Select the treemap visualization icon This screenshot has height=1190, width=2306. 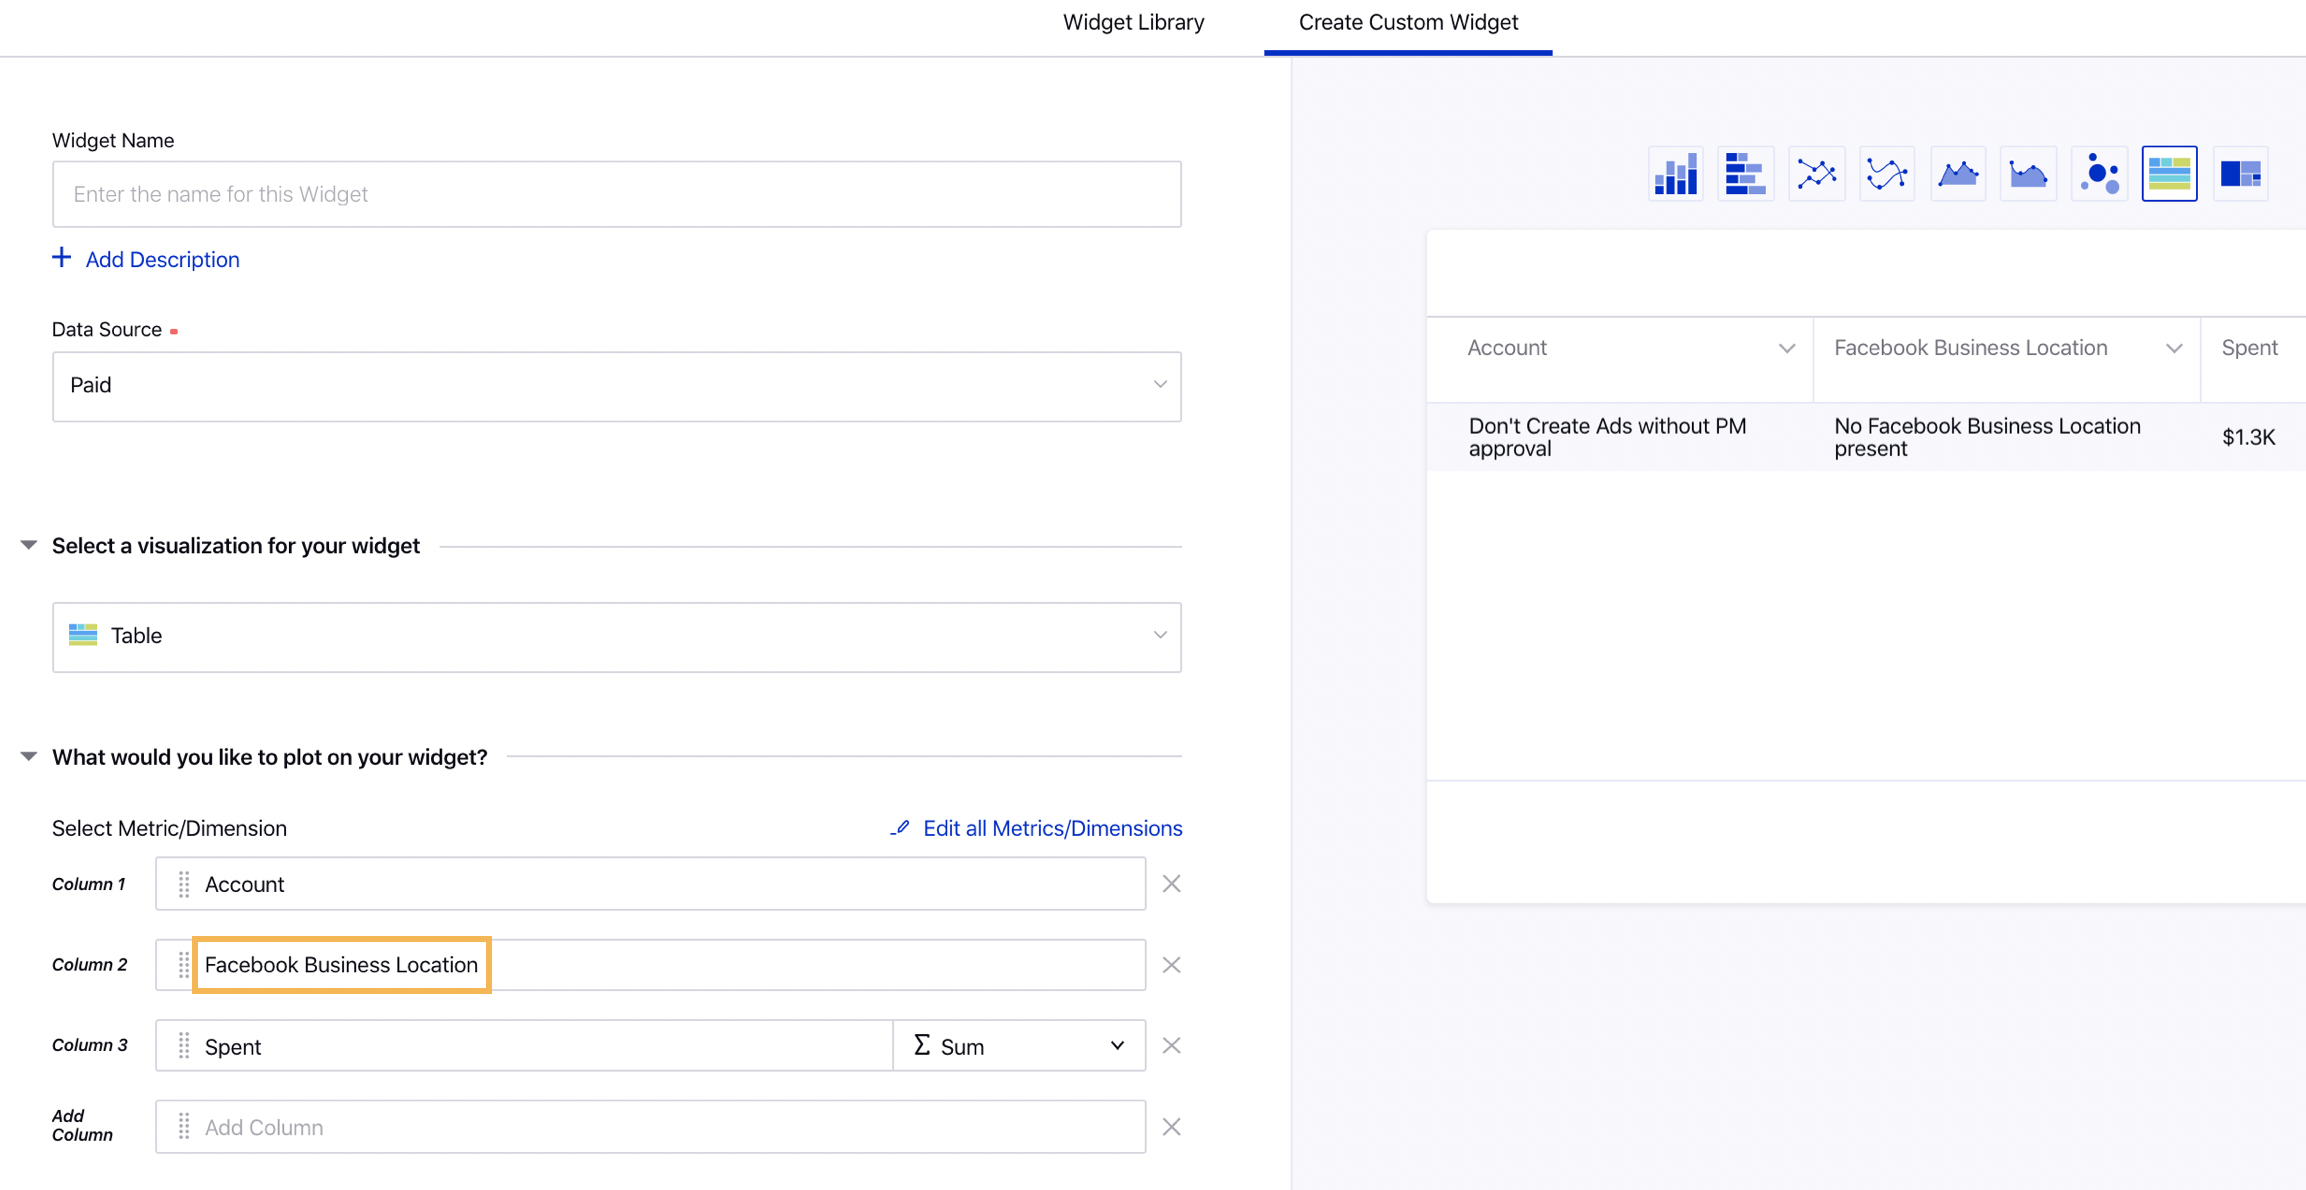pyautogui.click(x=2240, y=174)
